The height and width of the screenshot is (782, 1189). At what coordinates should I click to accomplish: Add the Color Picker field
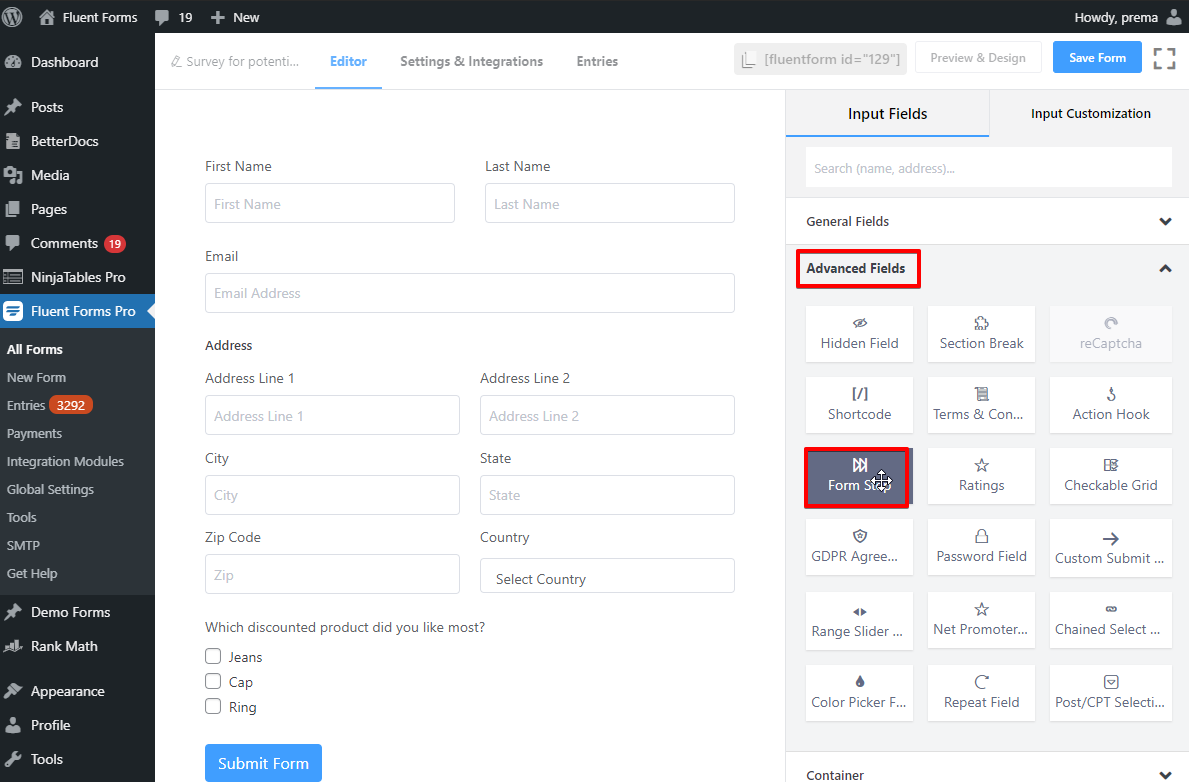pos(859,693)
